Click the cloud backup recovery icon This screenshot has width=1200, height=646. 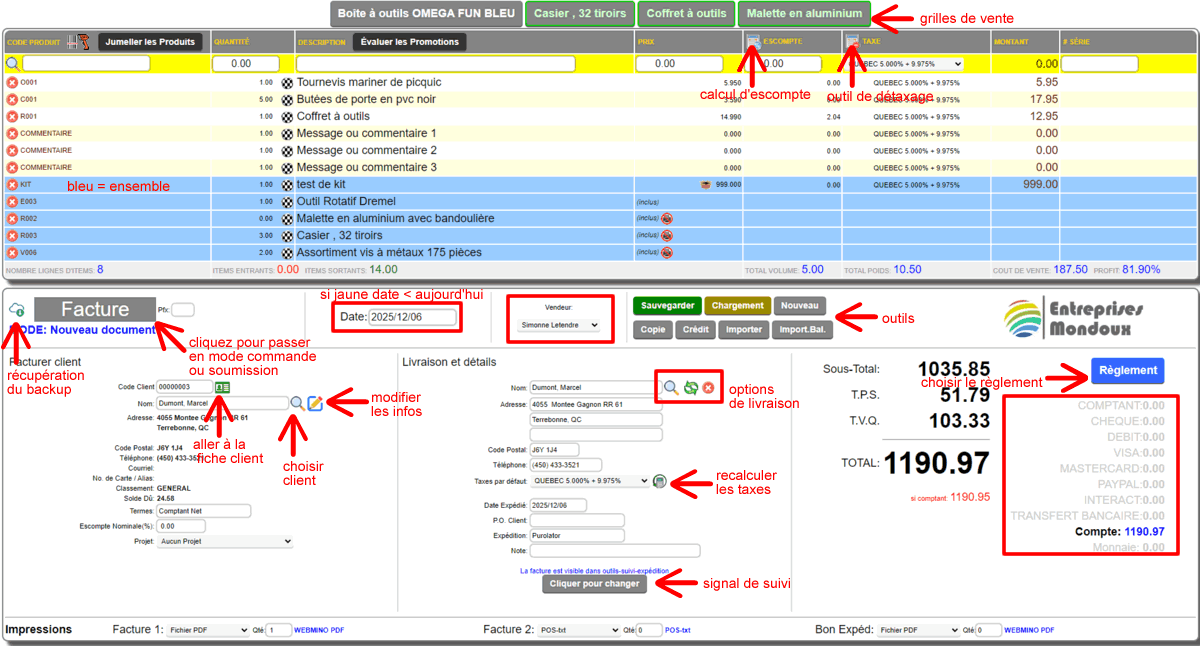pos(16,310)
